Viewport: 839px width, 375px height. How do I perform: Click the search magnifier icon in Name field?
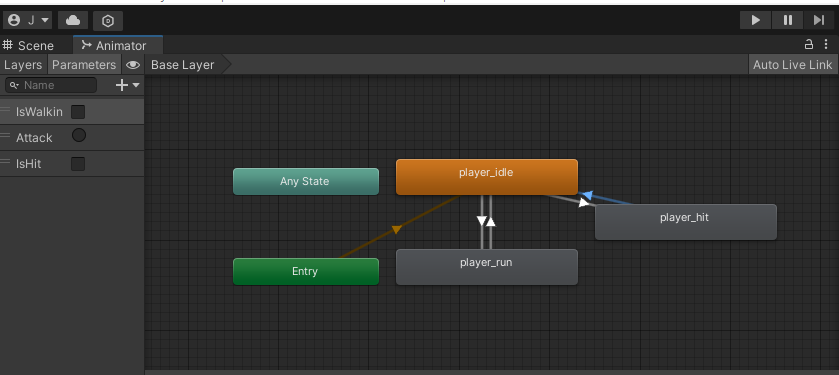point(14,85)
